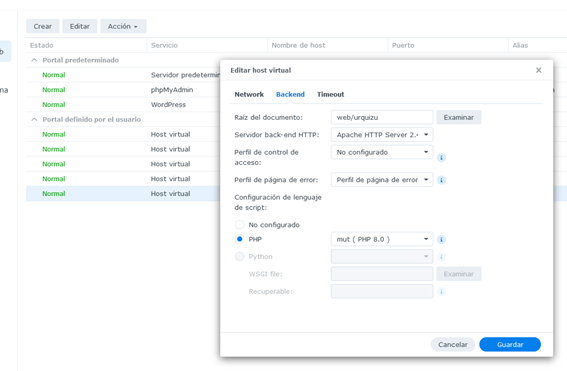Collapse Portal predeterminado group
This screenshot has height=371, width=567.
[34, 60]
